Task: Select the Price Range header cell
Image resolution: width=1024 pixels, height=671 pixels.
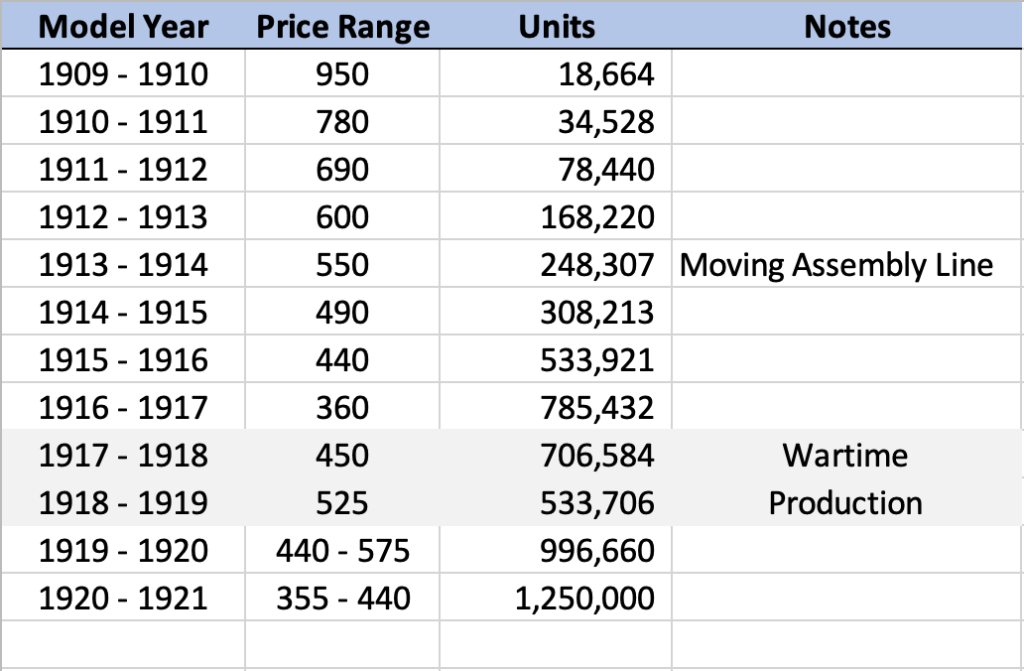Action: tap(342, 27)
